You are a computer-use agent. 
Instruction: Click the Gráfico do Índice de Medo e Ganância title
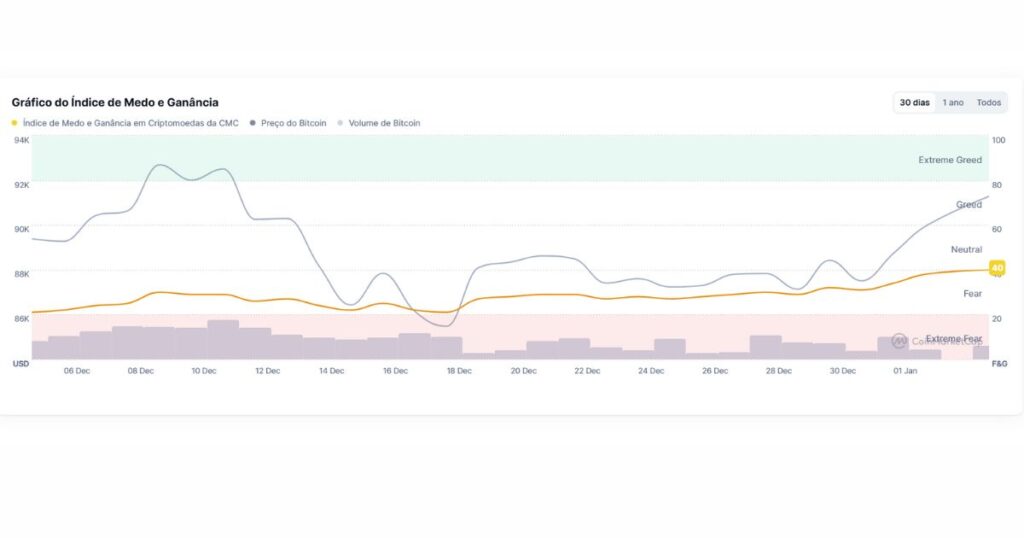[115, 102]
